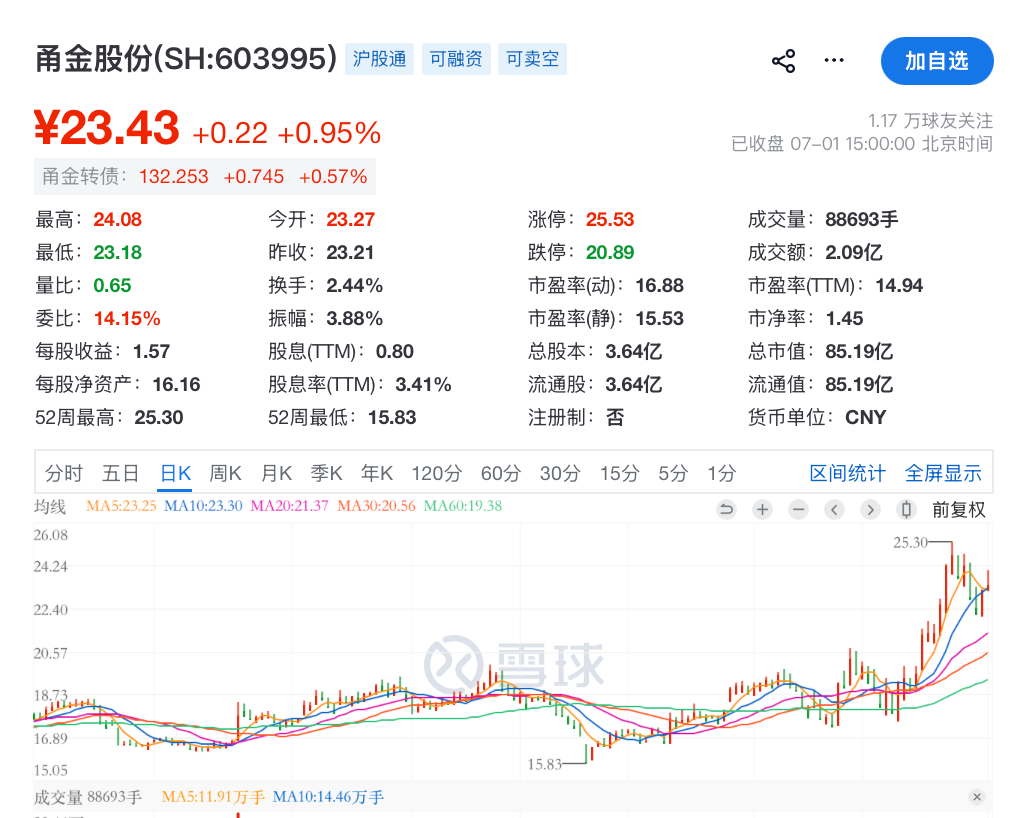Screen dimensions: 1010x818
Task: Select the 年K chart tab
Action: click(377, 473)
